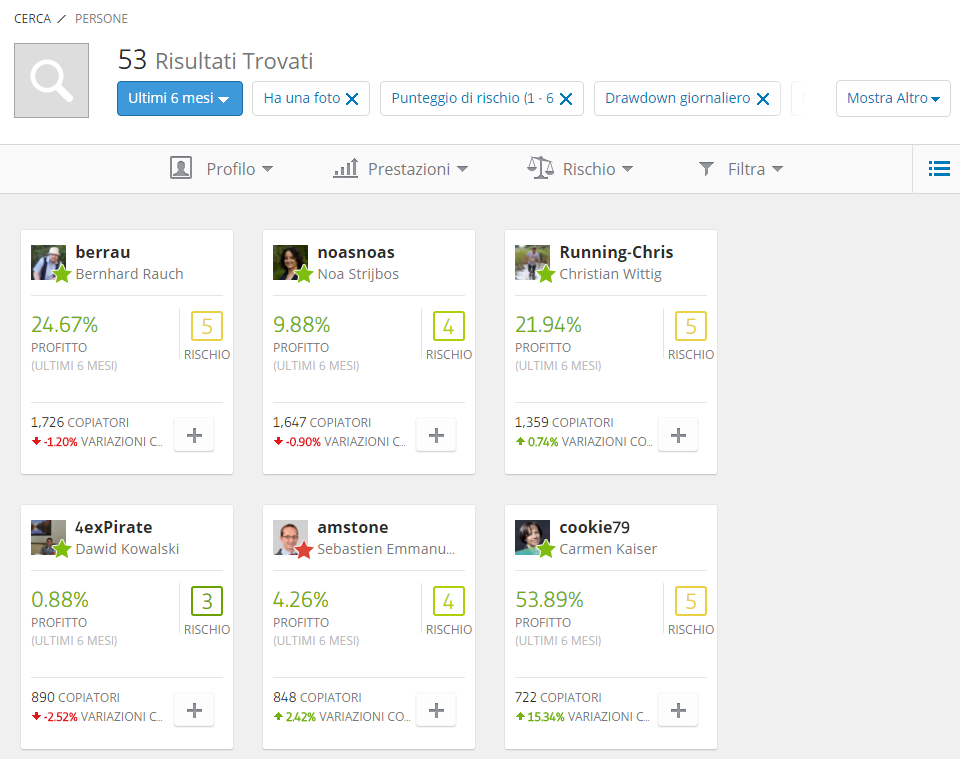Open amstone's profile photo
Screen dimensions: 960x759
[x=290, y=537]
